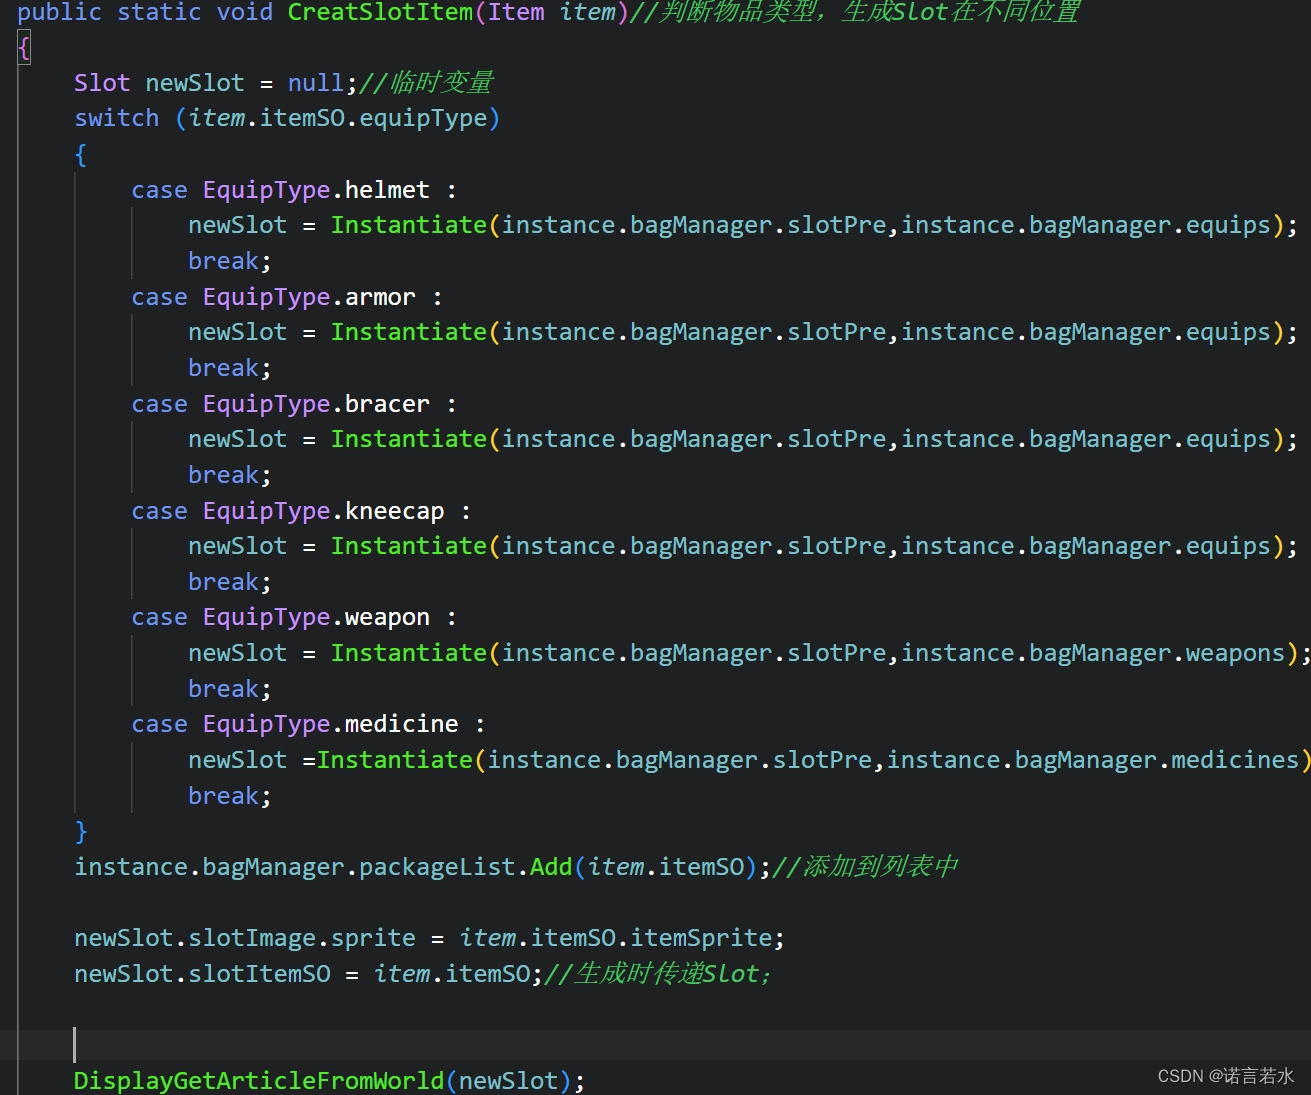Click 'break' under the kneecap case
The image size is (1311, 1095).
[x=223, y=582]
